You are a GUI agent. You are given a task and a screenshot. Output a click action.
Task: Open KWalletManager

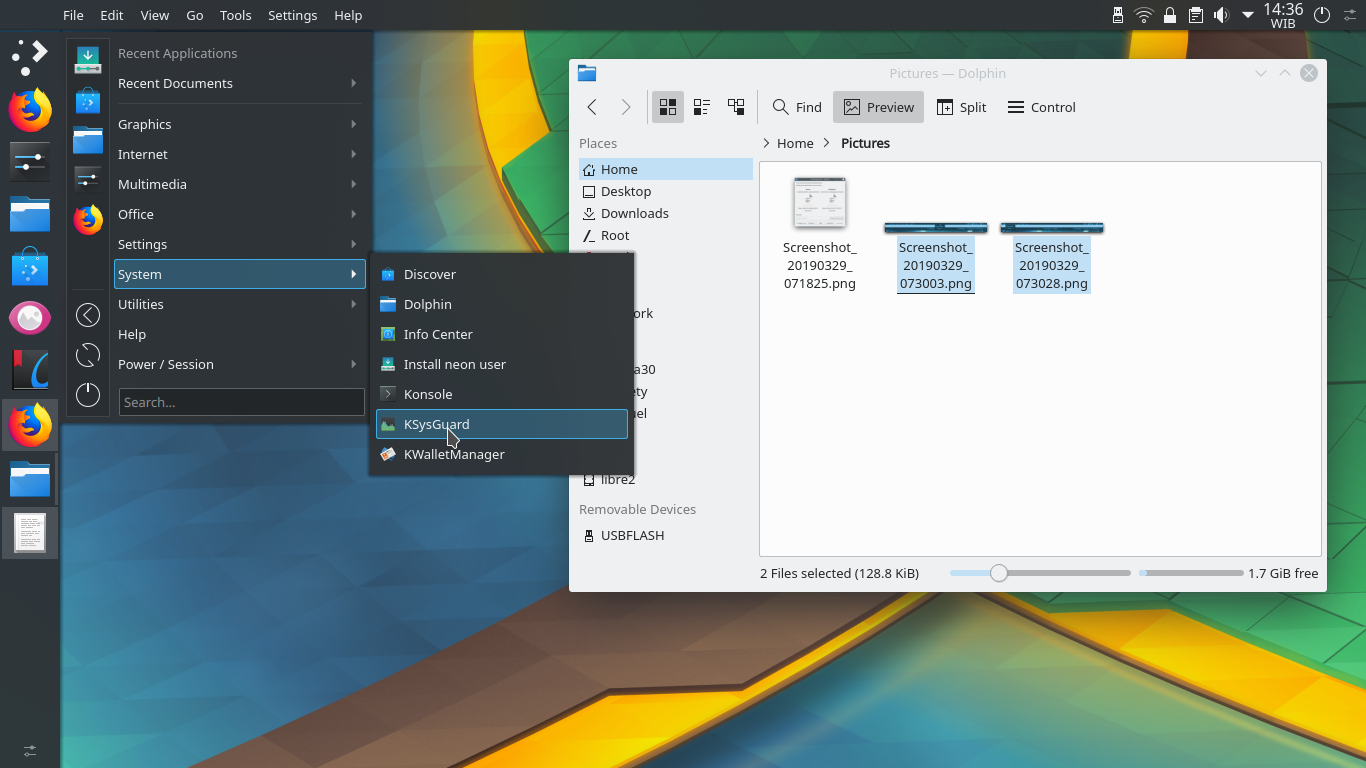(453, 454)
